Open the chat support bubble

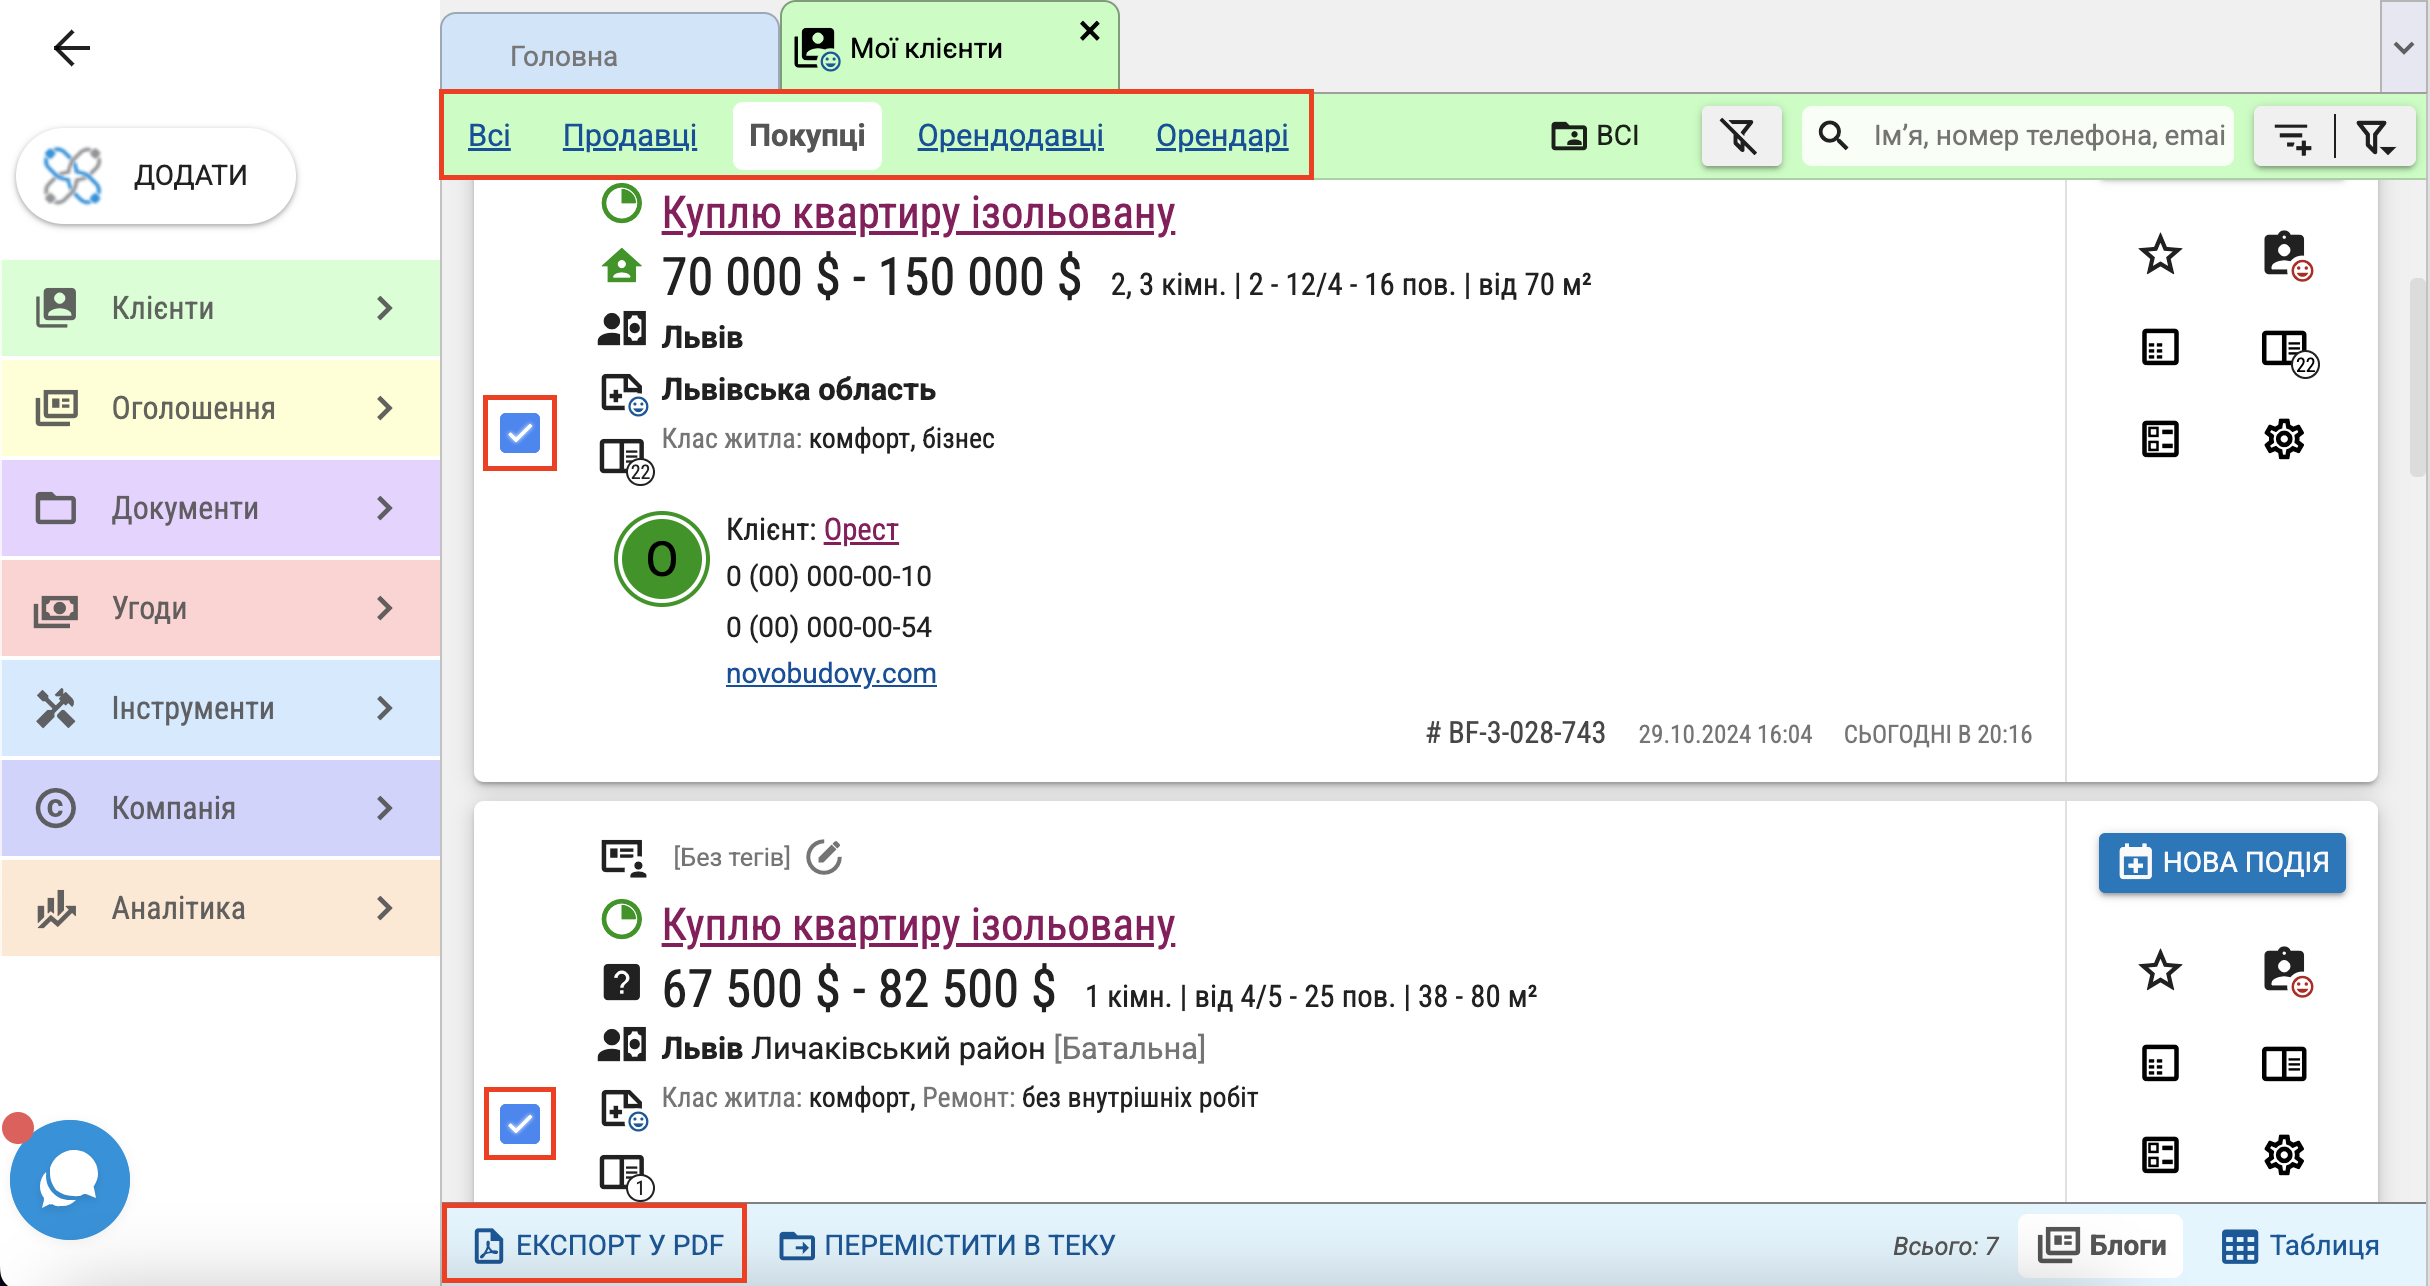click(69, 1180)
